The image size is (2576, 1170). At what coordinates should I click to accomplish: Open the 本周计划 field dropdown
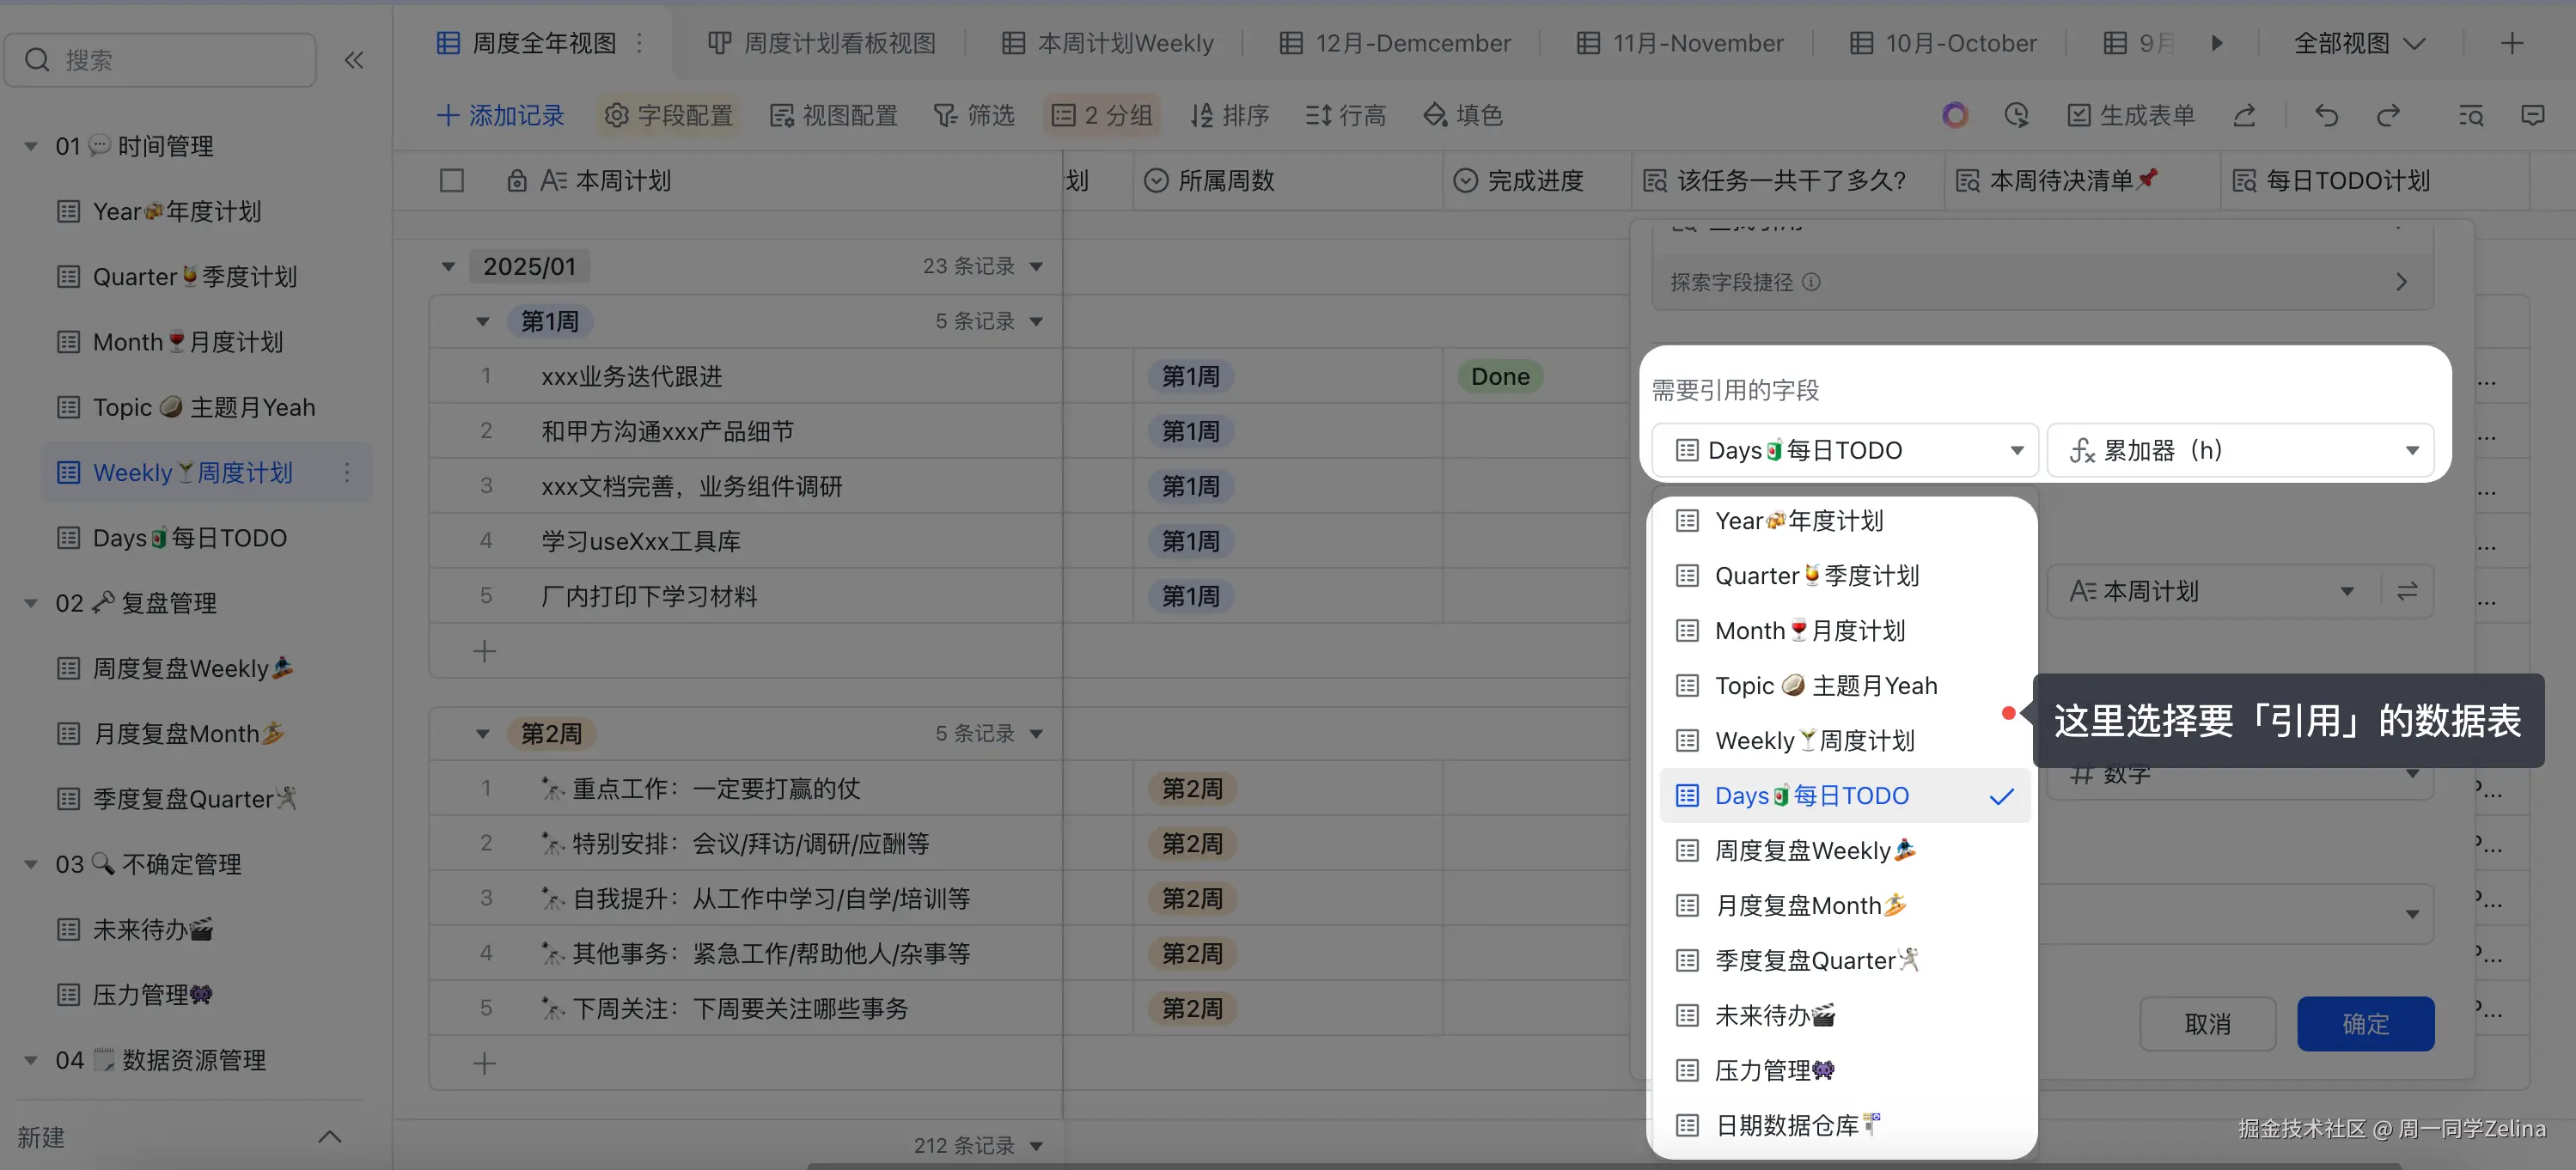click(2213, 591)
